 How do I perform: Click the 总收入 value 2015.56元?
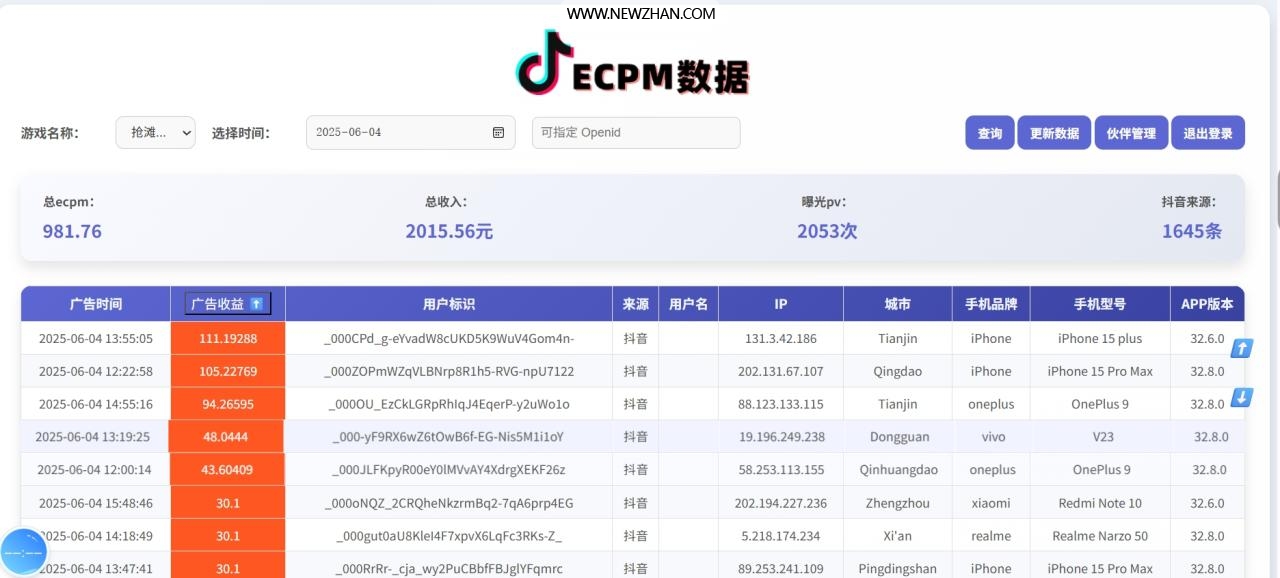pos(449,231)
